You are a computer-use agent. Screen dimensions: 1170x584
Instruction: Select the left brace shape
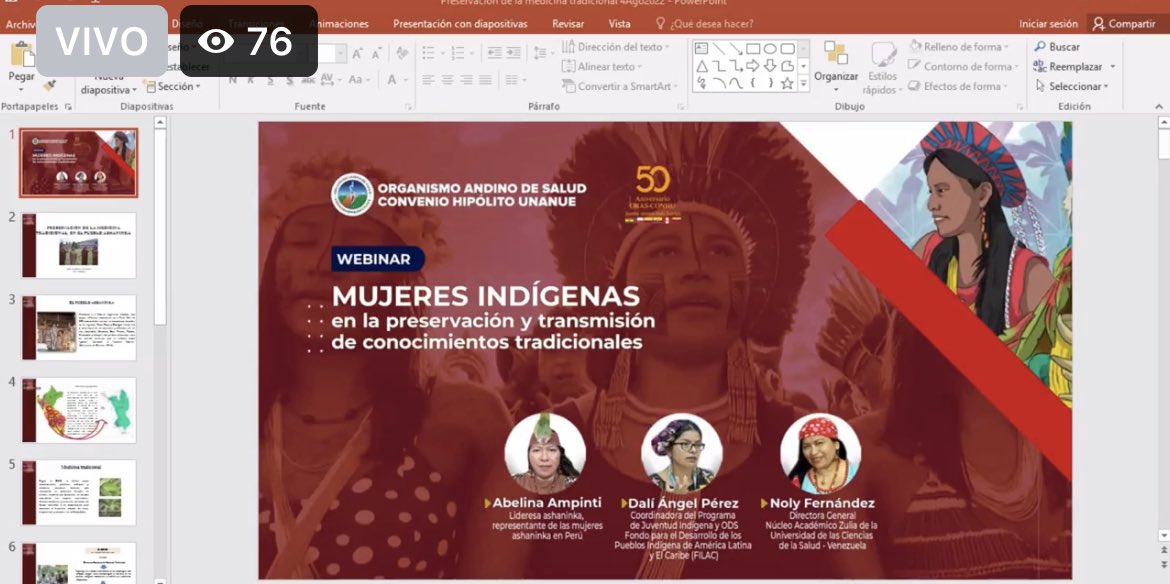tap(753, 83)
